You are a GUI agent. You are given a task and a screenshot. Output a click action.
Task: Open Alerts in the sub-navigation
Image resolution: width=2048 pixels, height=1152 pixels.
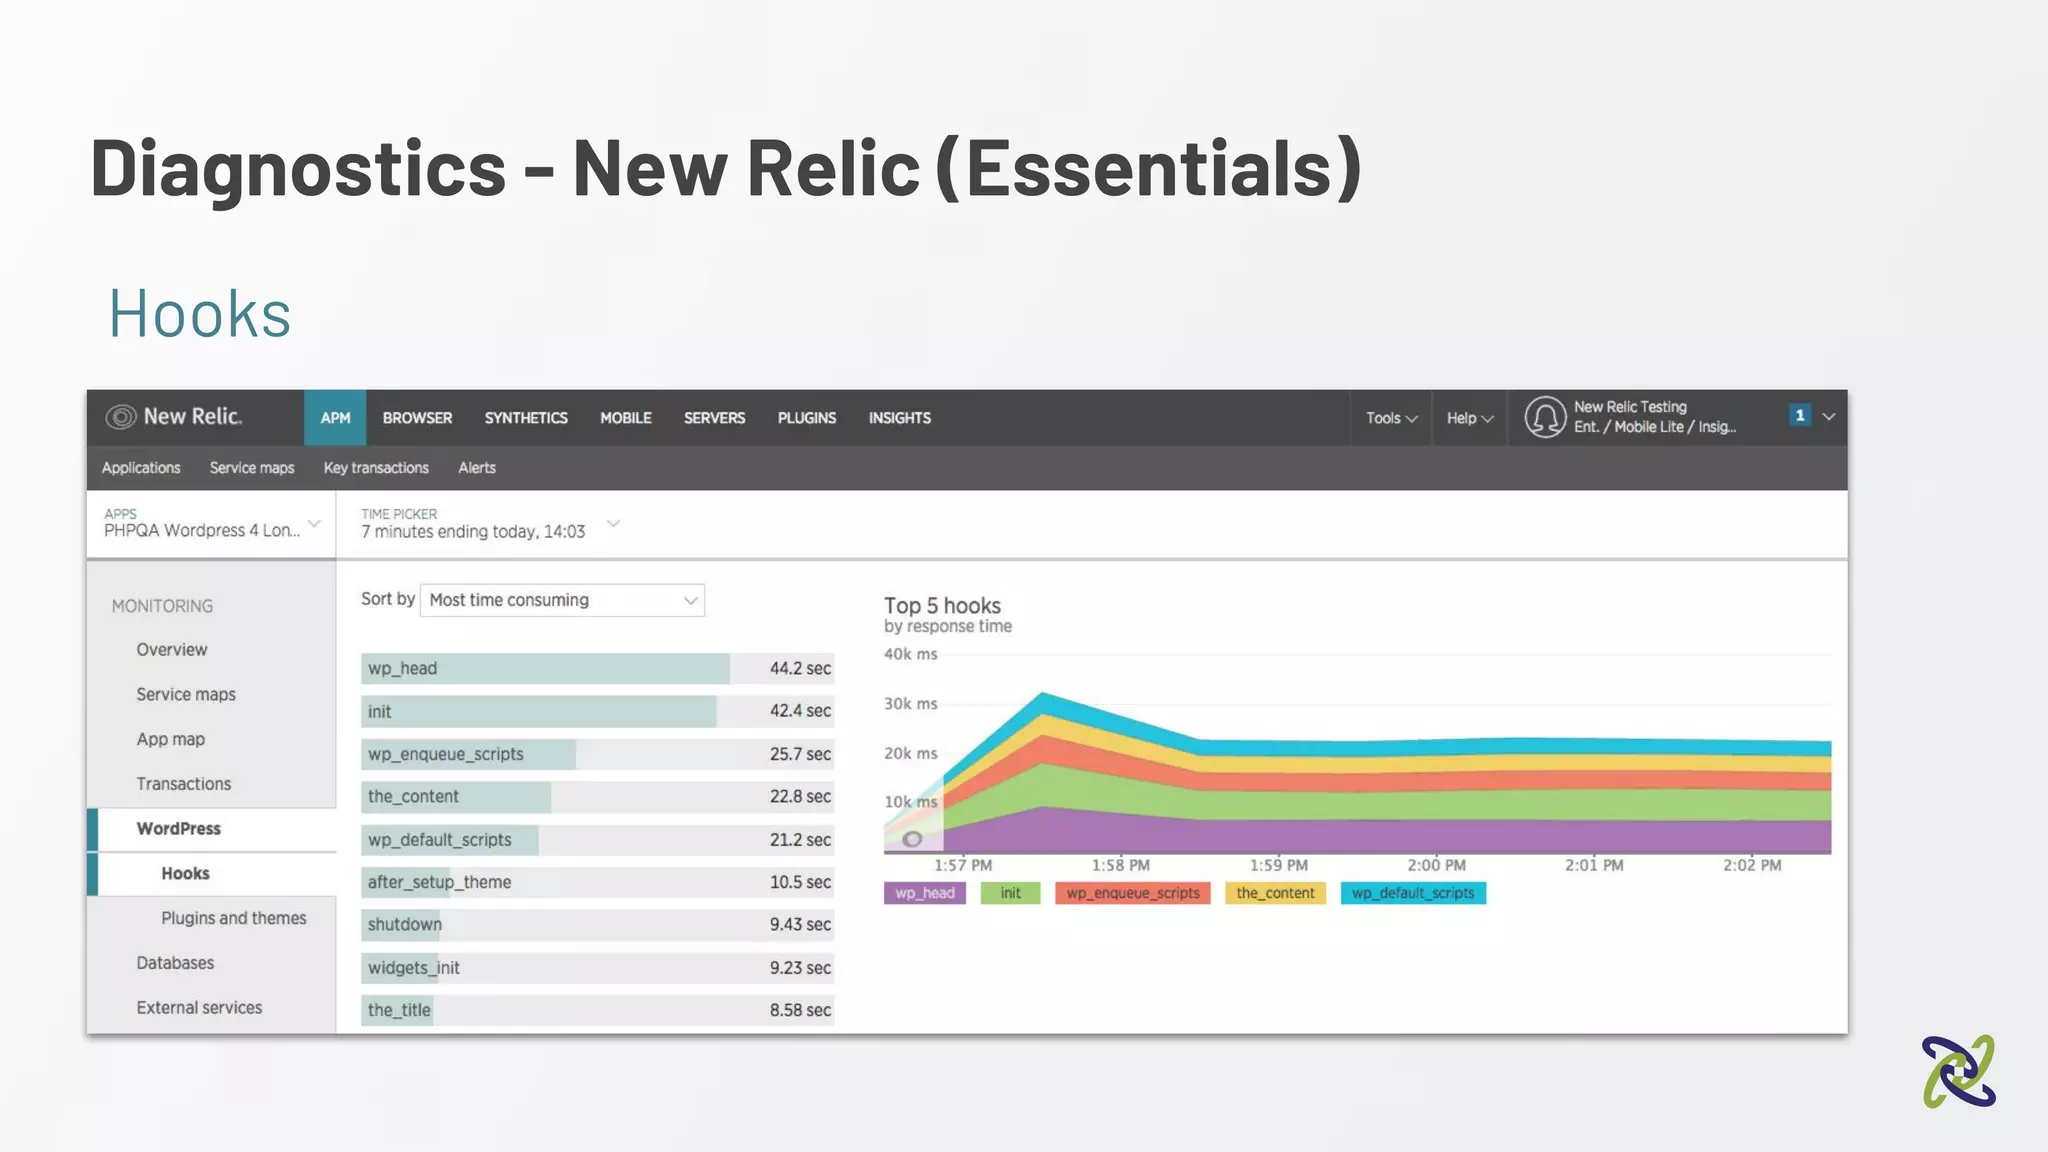(477, 468)
